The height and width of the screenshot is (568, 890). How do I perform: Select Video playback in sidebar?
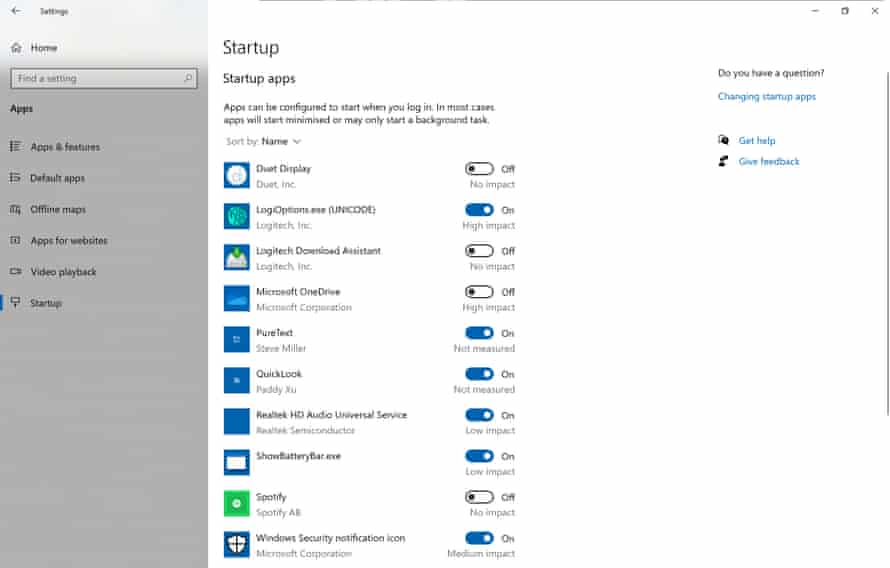[63, 272]
